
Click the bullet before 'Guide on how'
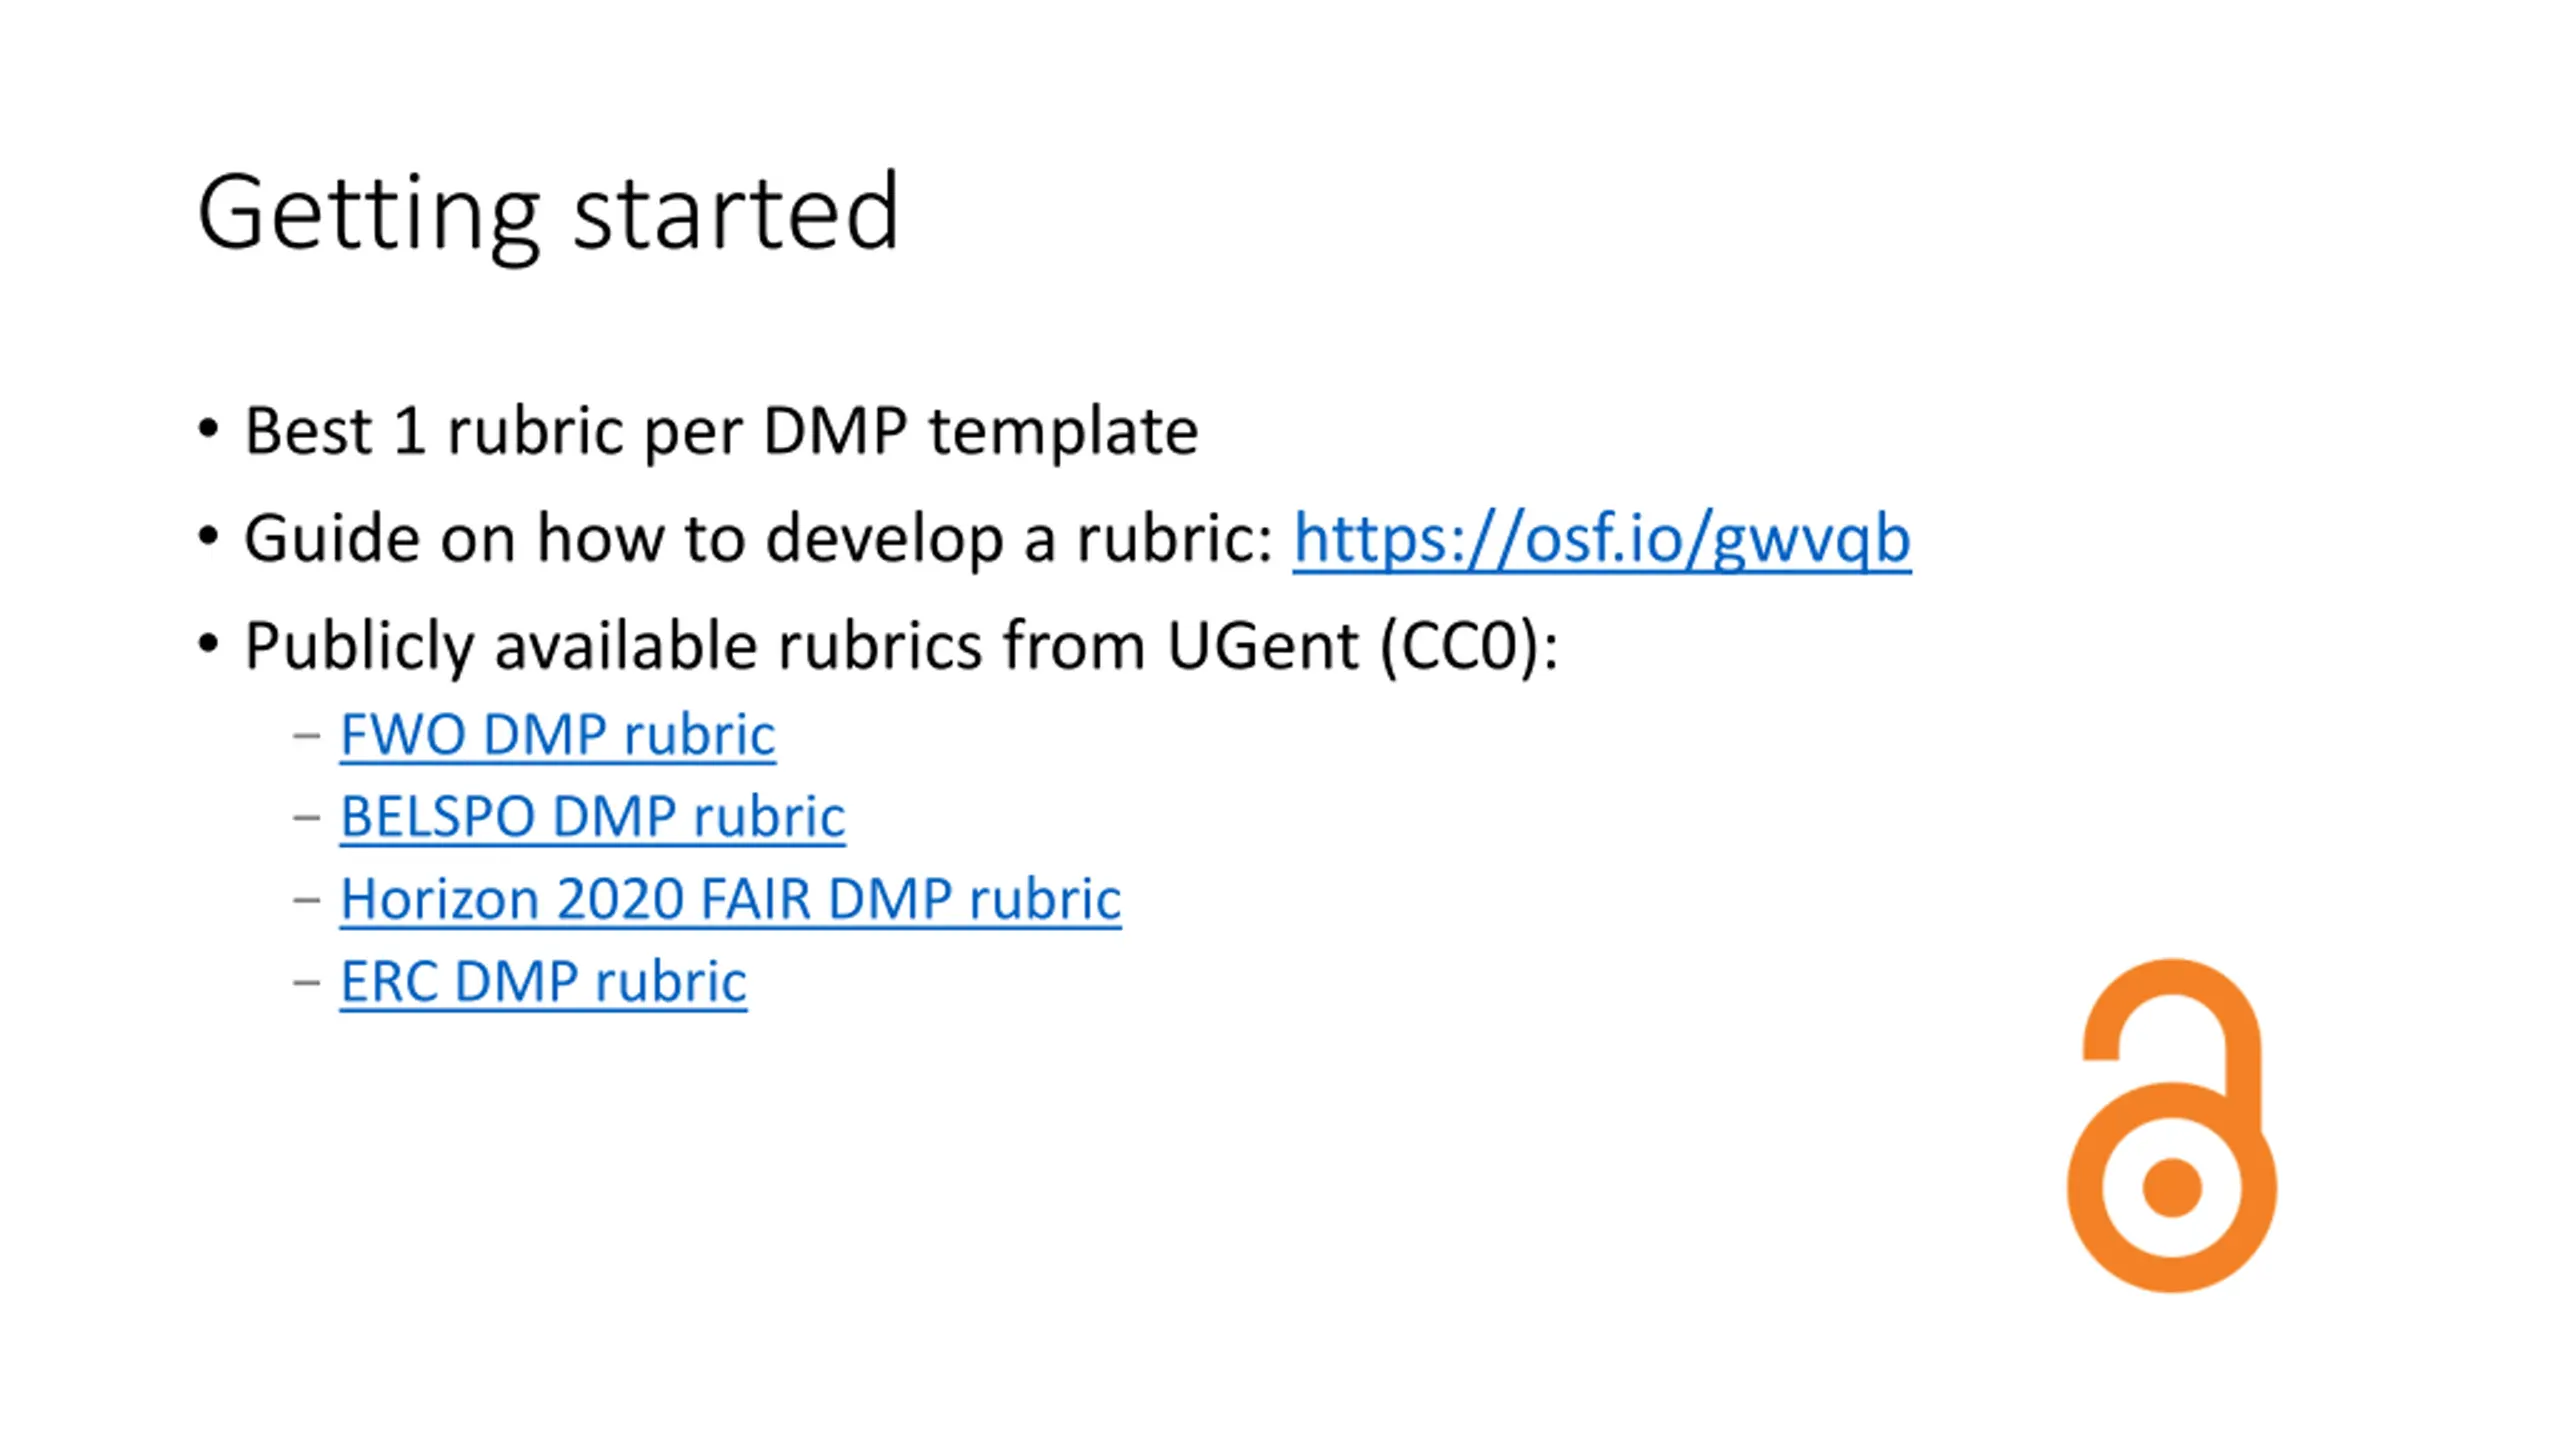coord(208,537)
